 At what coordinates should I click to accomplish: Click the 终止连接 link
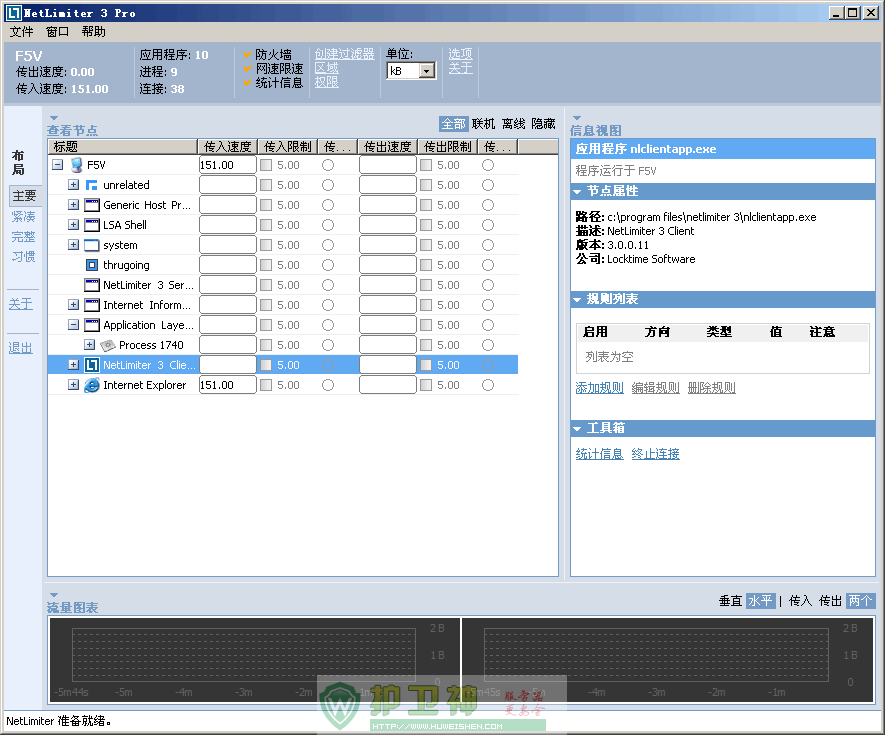point(655,454)
